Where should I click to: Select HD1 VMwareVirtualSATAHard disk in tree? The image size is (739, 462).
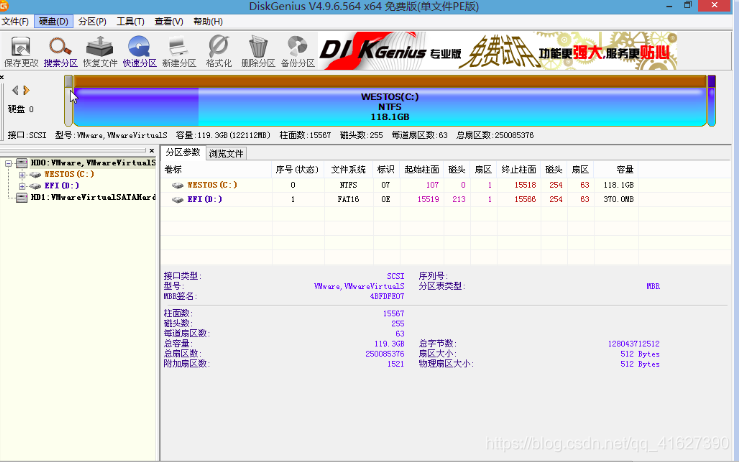(93, 197)
